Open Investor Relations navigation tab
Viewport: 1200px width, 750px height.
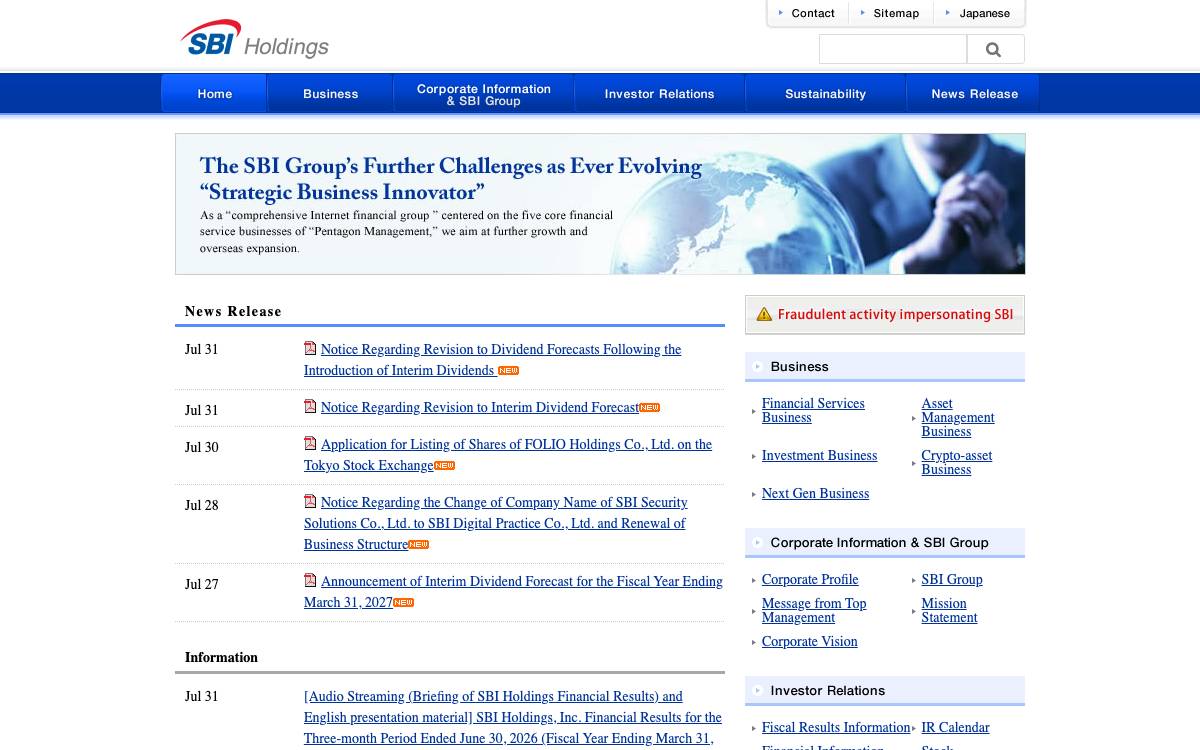tap(660, 93)
